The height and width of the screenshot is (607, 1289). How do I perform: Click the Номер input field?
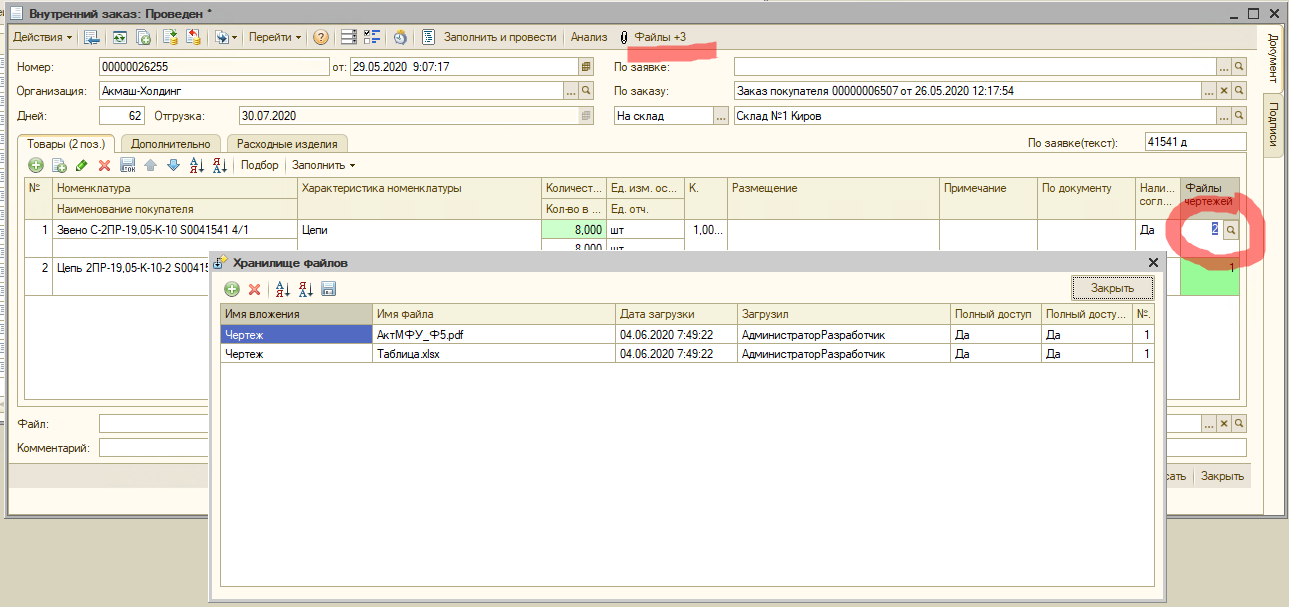213,67
